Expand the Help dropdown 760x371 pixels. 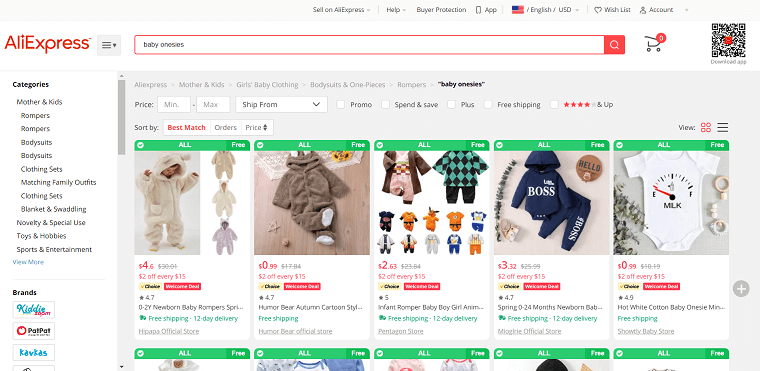click(396, 10)
